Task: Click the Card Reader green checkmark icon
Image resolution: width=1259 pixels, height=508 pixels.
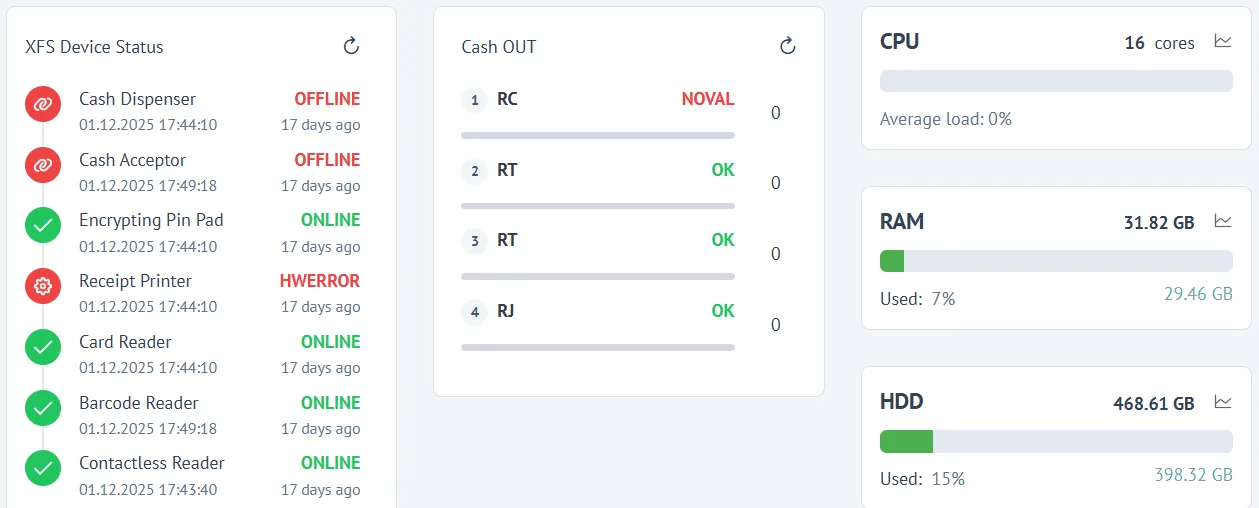Action: click(x=42, y=348)
